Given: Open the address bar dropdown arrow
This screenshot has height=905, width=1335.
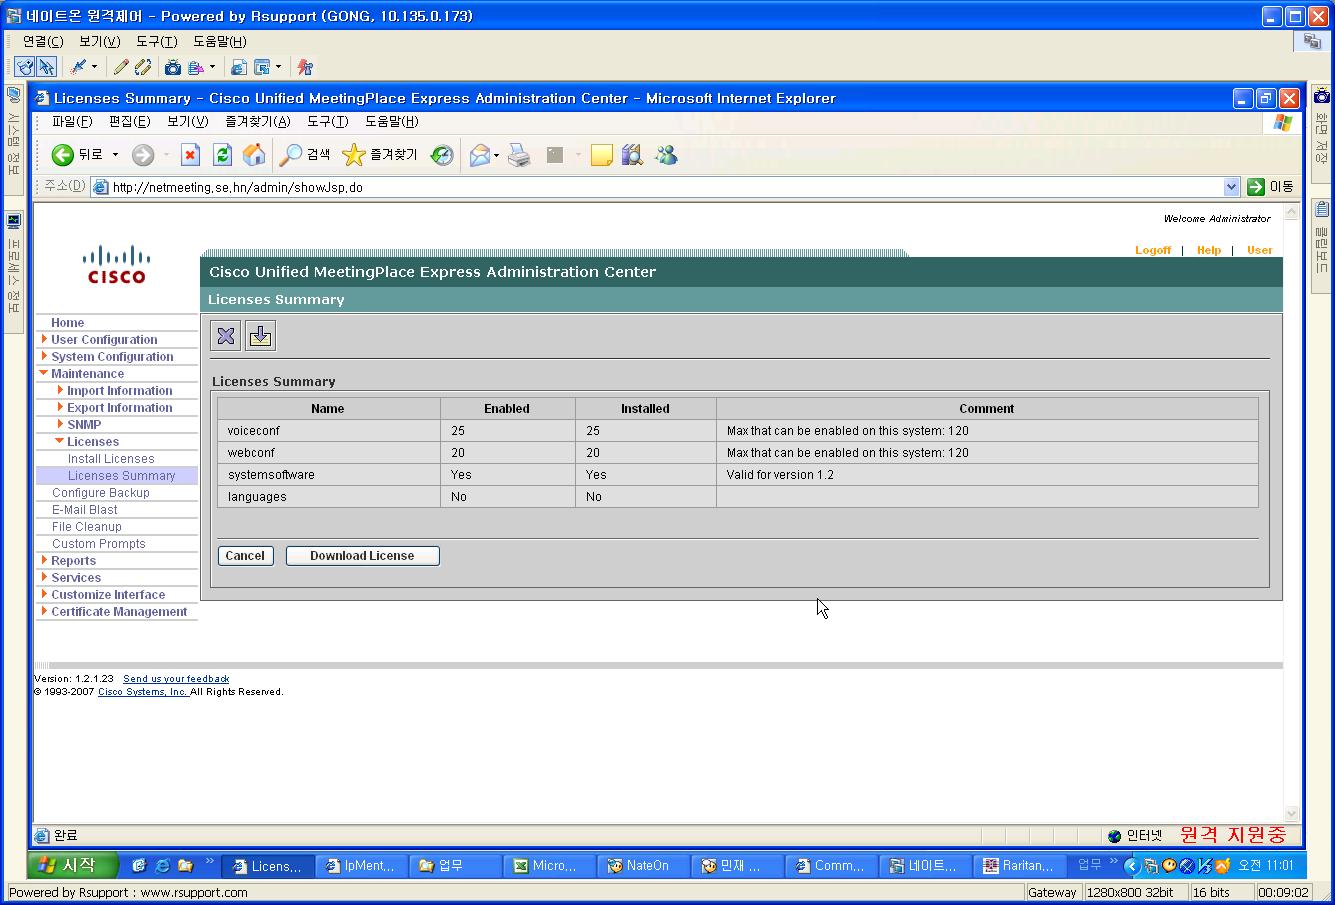Looking at the screenshot, I should pos(1231,187).
